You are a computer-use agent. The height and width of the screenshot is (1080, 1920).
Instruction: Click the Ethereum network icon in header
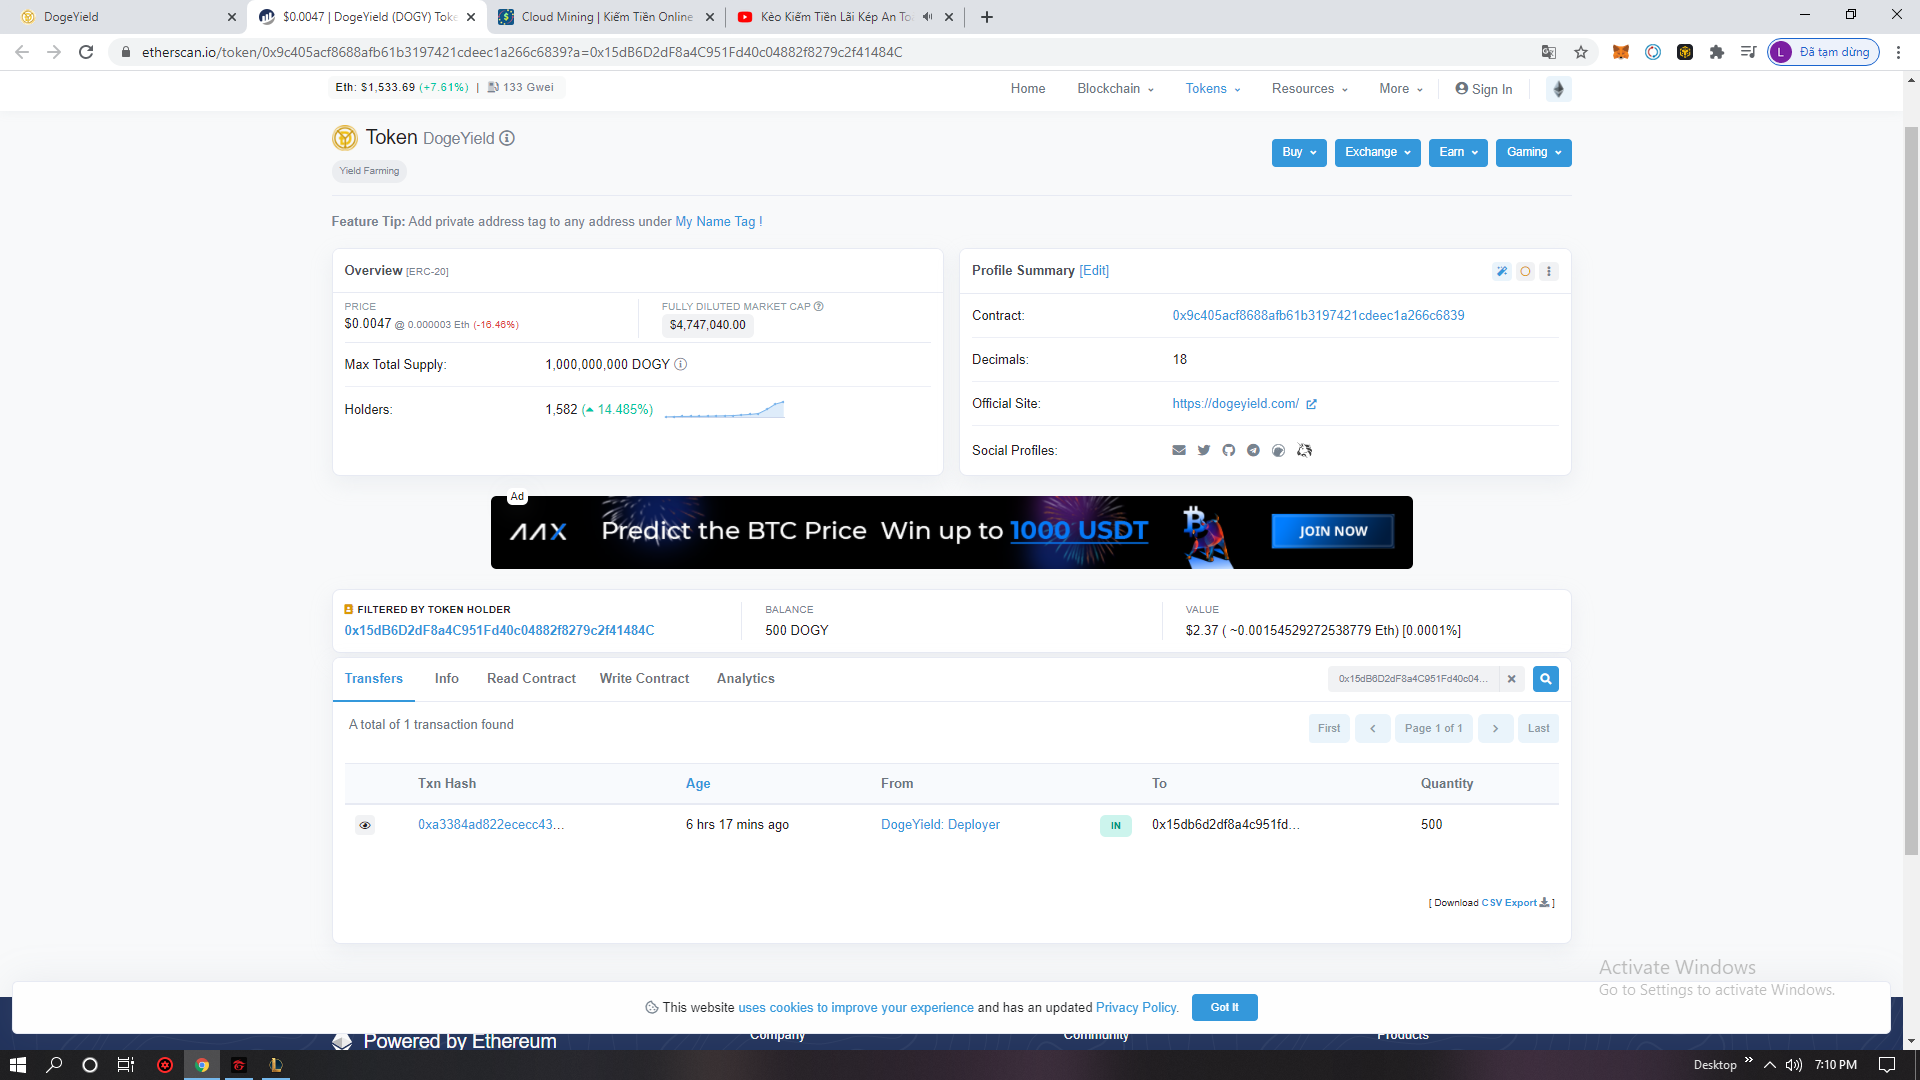tap(1558, 89)
